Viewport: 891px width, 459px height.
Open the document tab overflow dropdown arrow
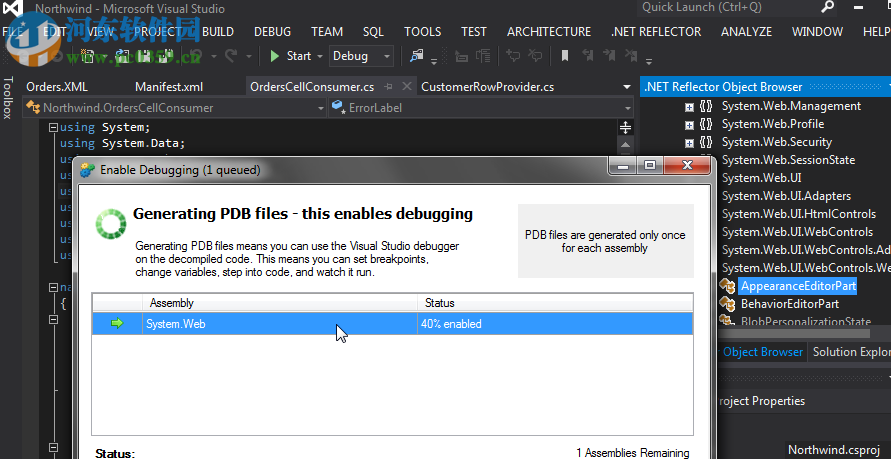point(627,87)
